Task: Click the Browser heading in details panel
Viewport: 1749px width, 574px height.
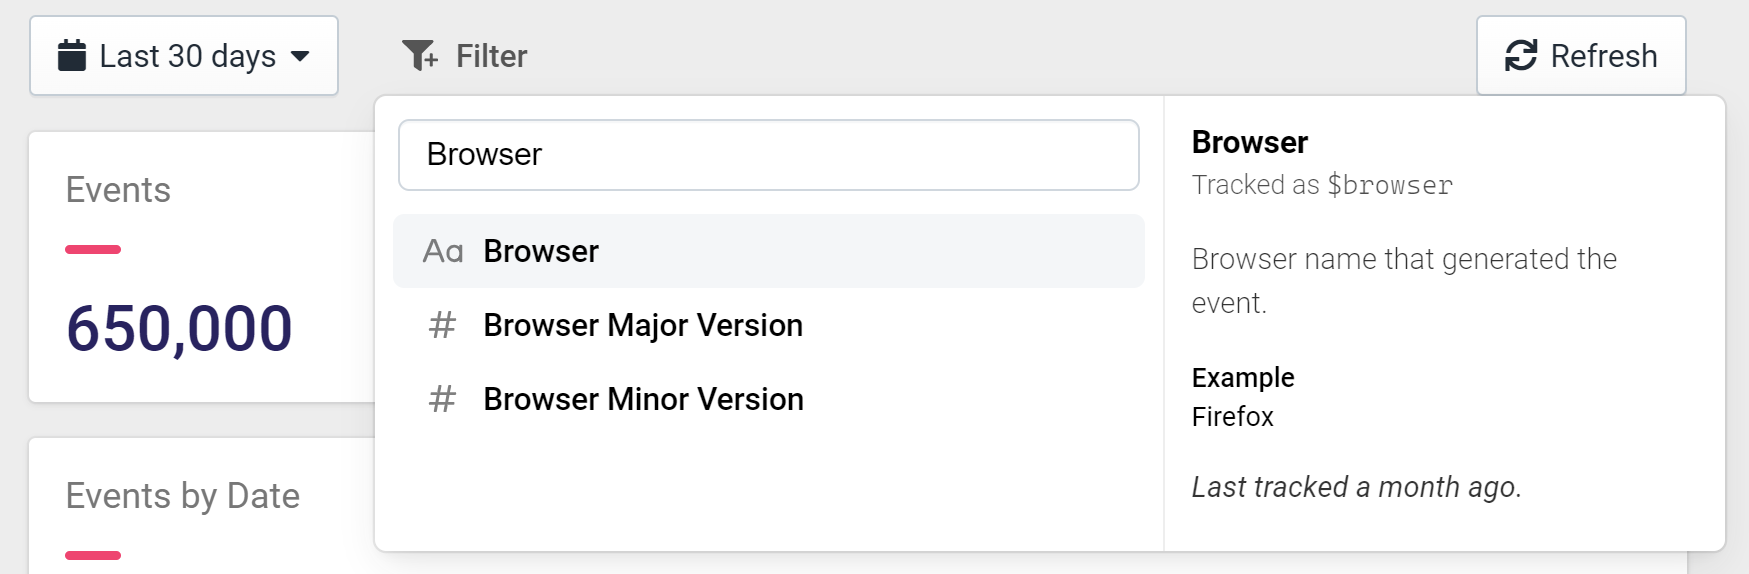Action: coord(1250,143)
